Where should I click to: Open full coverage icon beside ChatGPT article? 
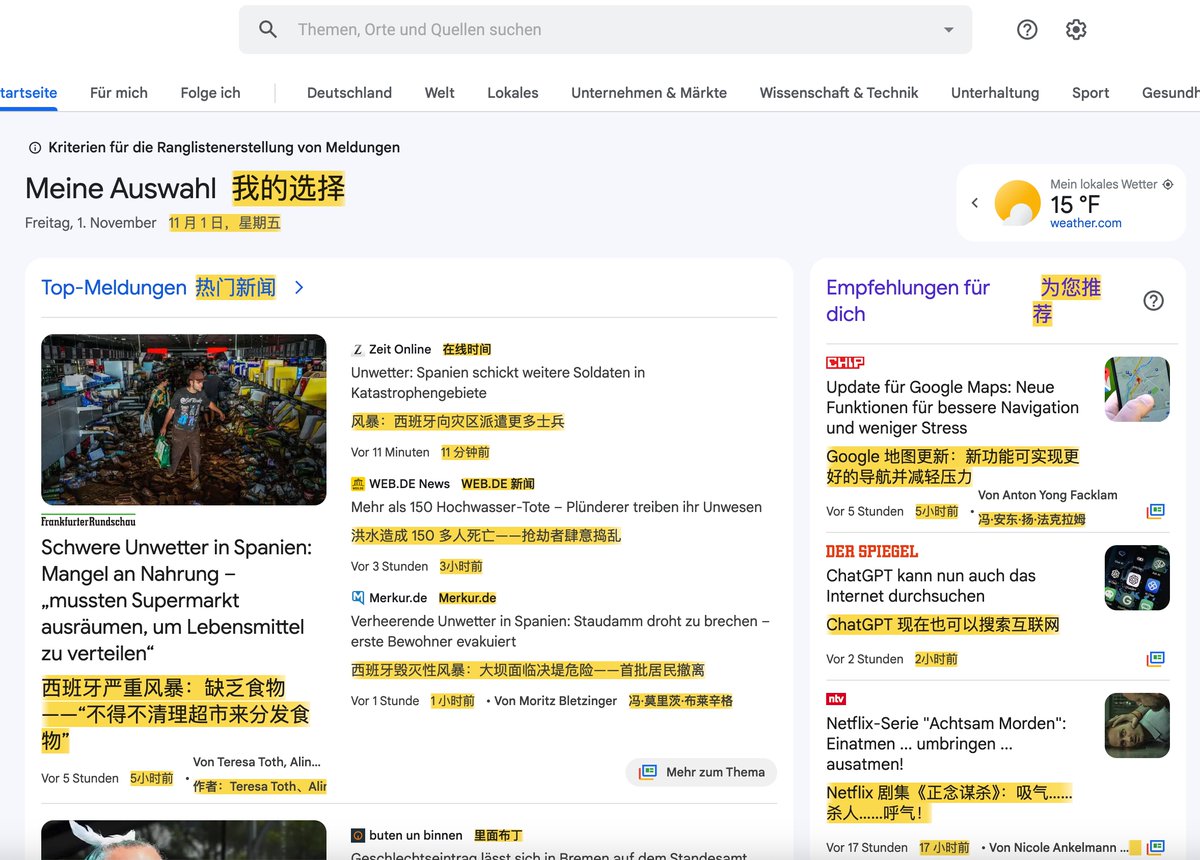tap(1156, 658)
